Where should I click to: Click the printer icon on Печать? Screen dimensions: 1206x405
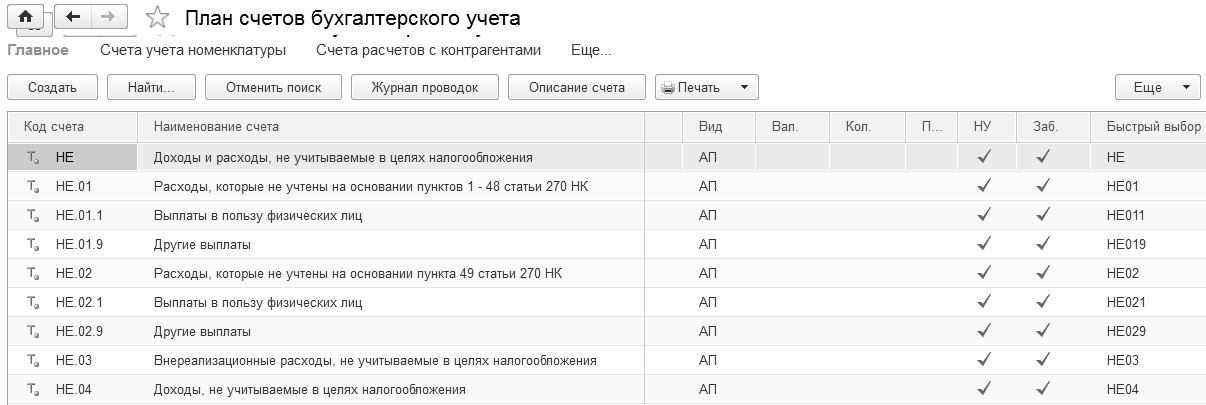pyautogui.click(x=668, y=88)
